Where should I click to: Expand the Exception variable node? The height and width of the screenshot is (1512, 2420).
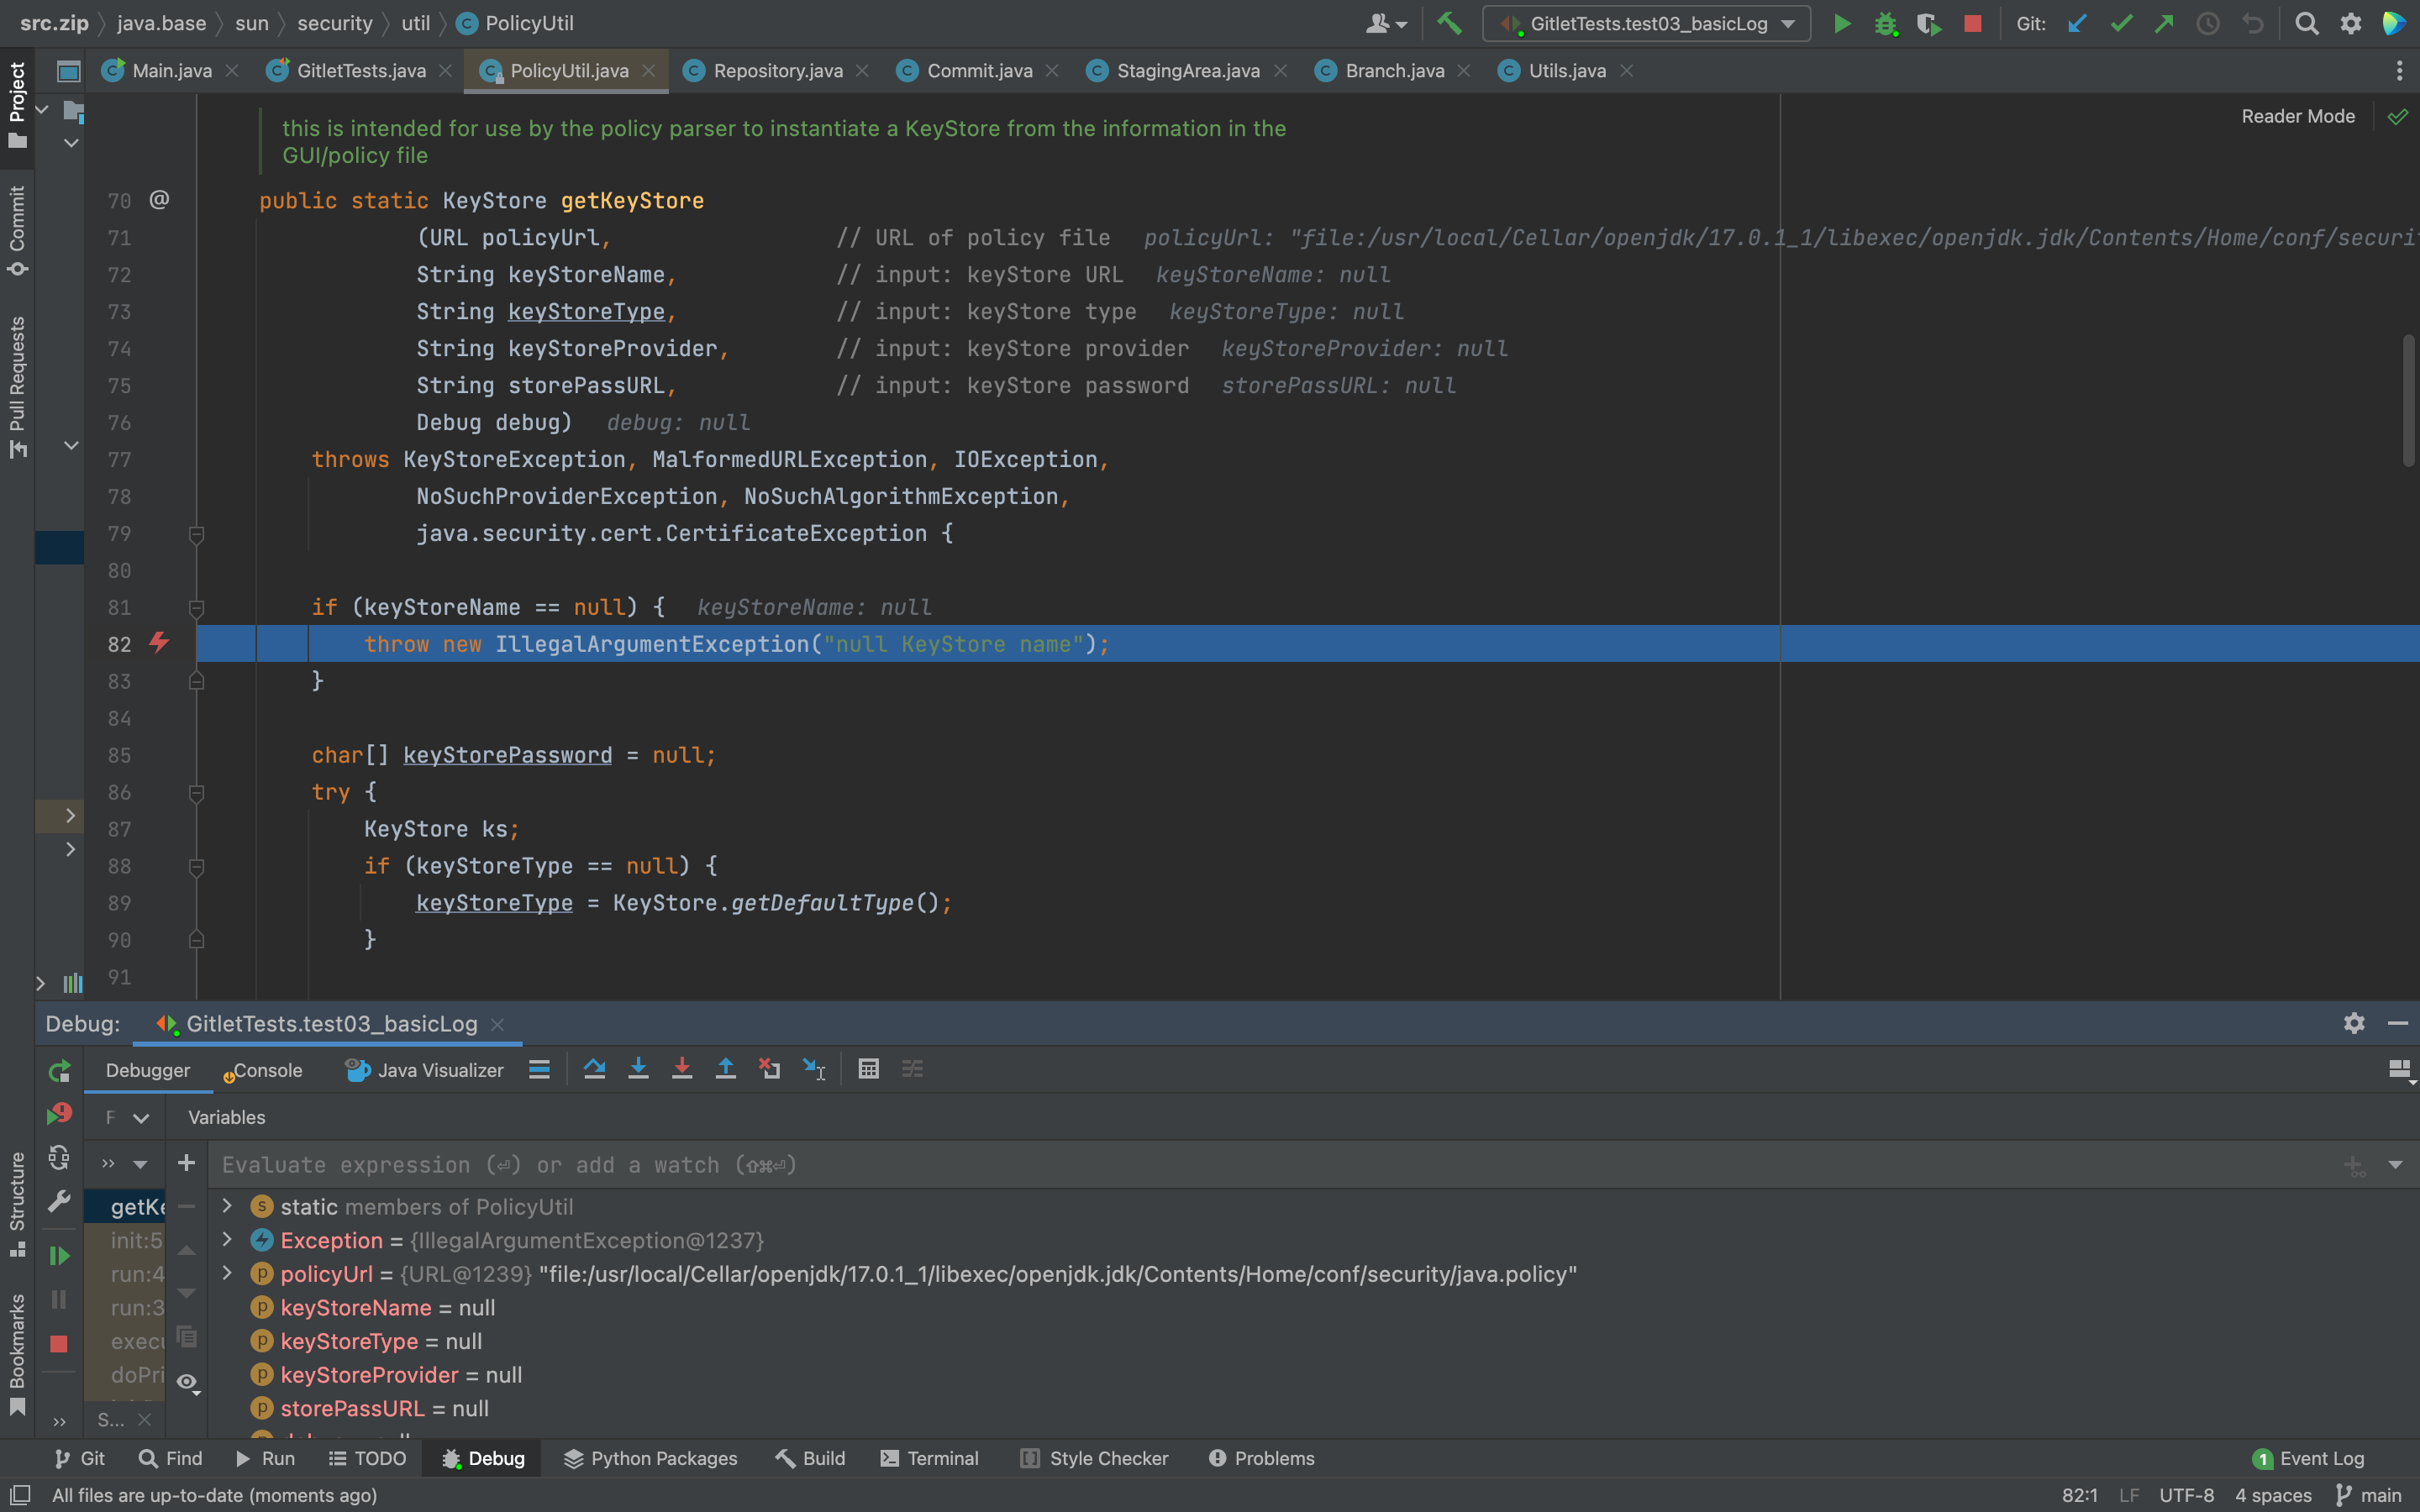227,1240
